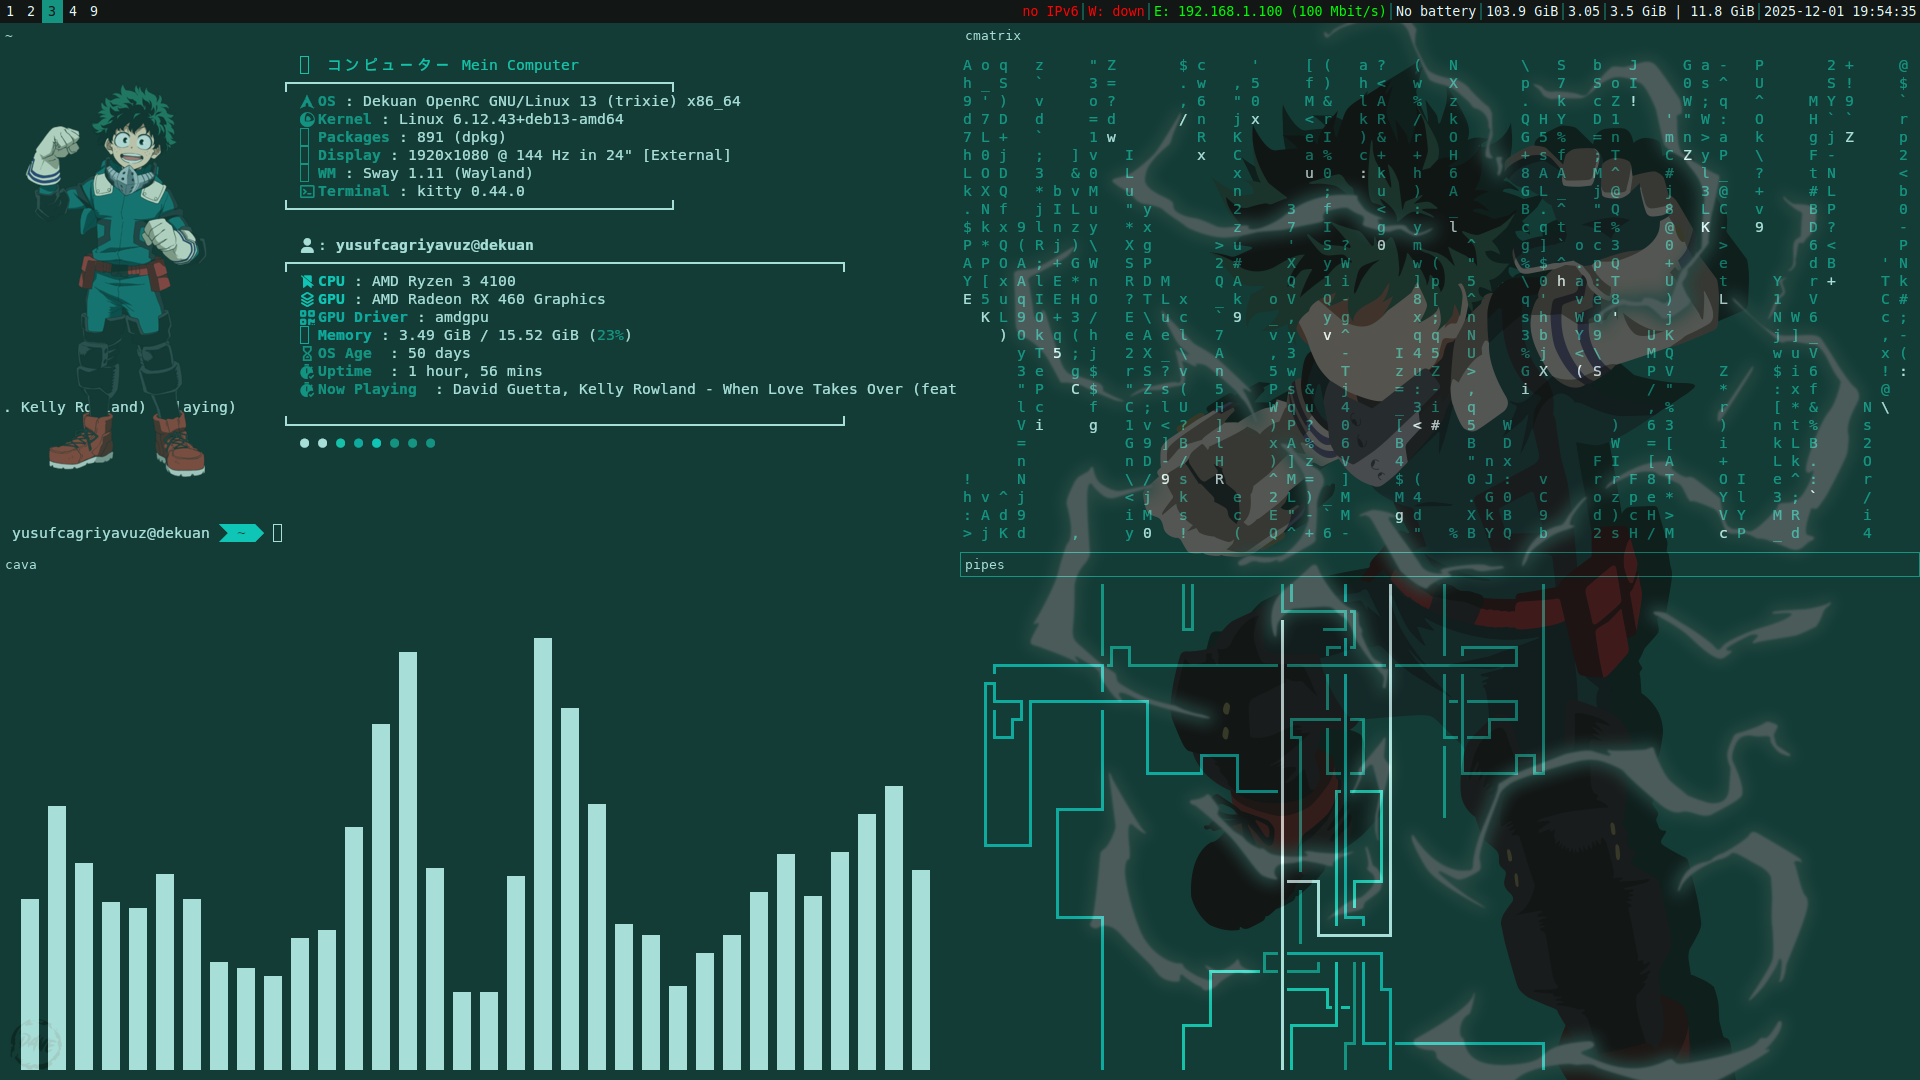
Task: Click the 11.8 GiB status entry
Action: 1722,11
